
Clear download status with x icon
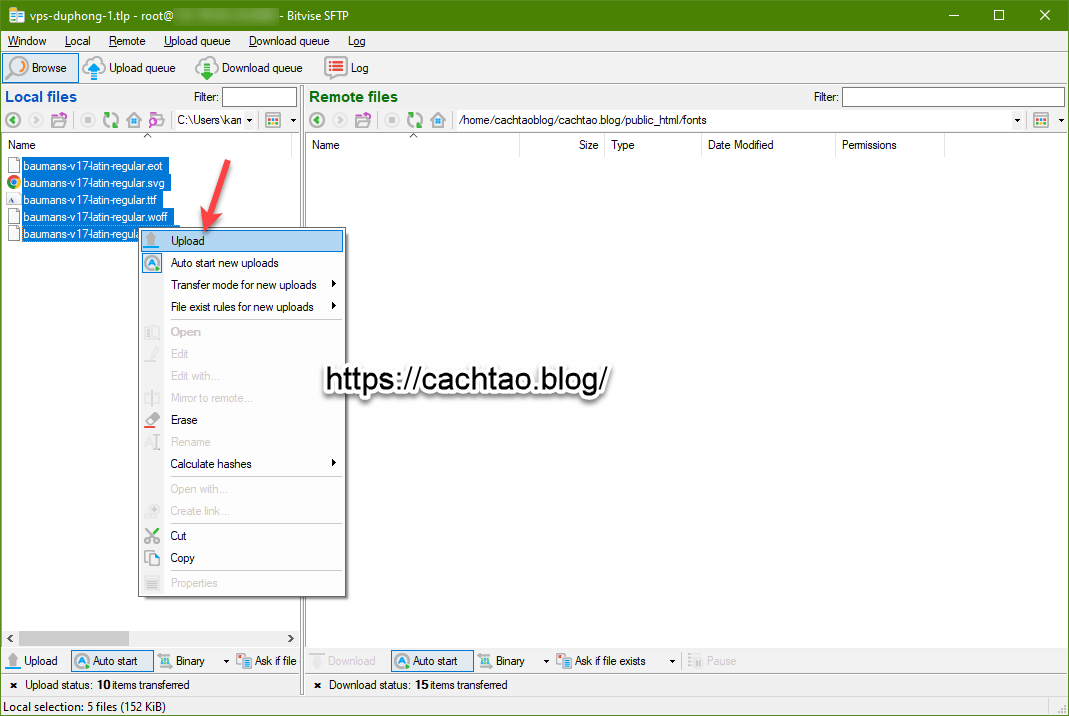317,685
